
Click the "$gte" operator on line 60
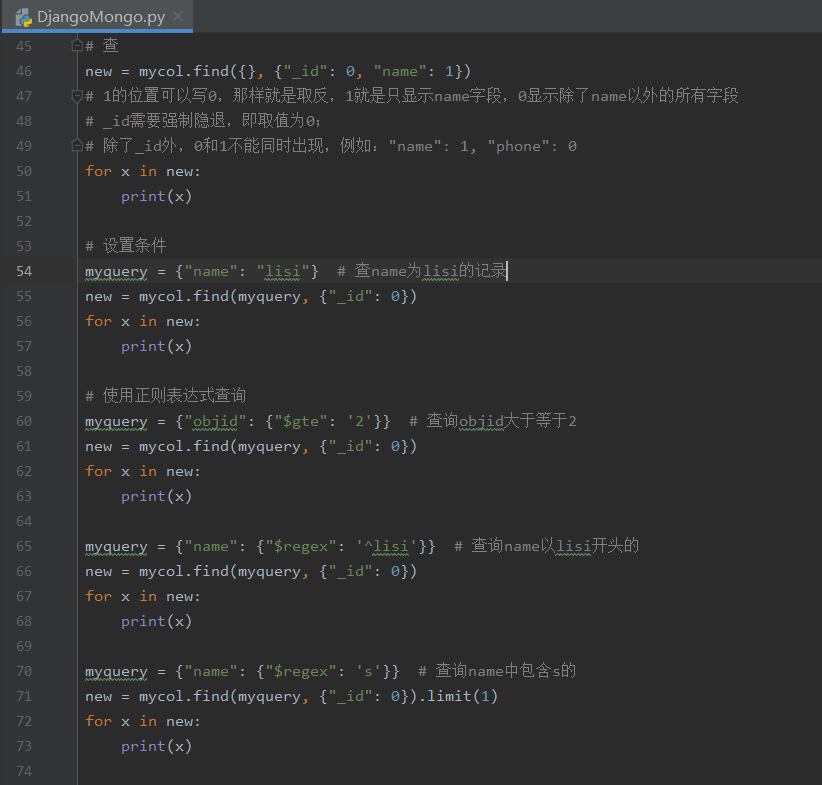(x=303, y=421)
